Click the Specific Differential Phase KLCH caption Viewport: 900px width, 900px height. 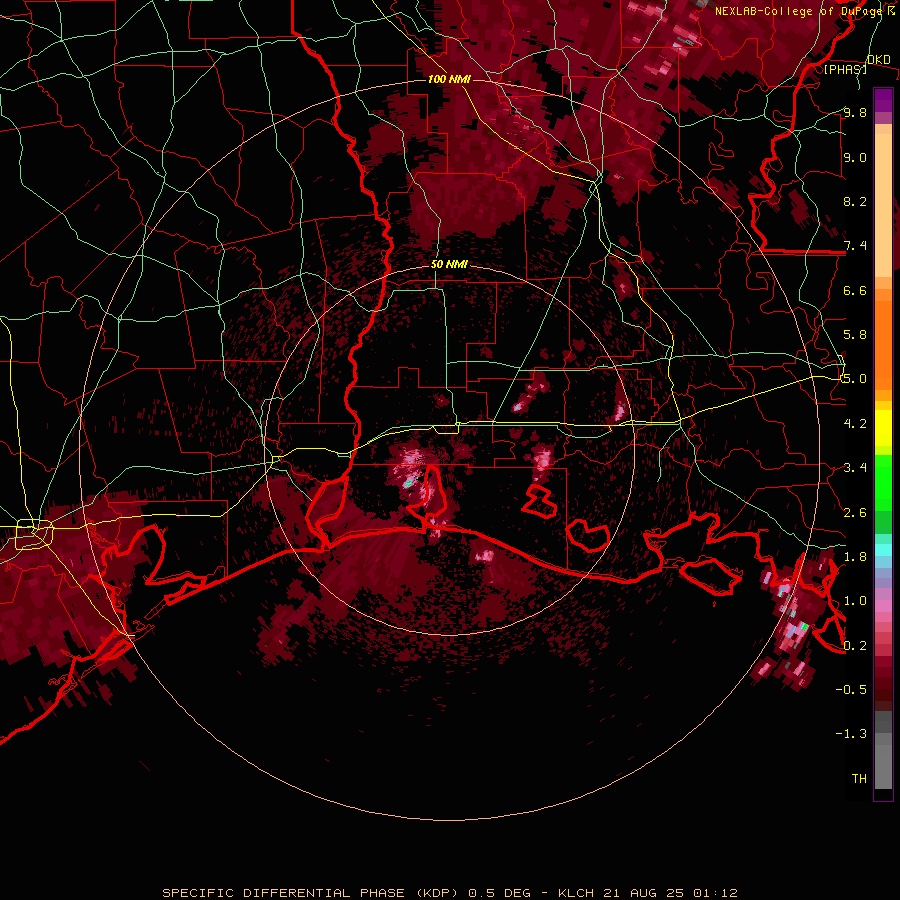[x=449, y=893]
